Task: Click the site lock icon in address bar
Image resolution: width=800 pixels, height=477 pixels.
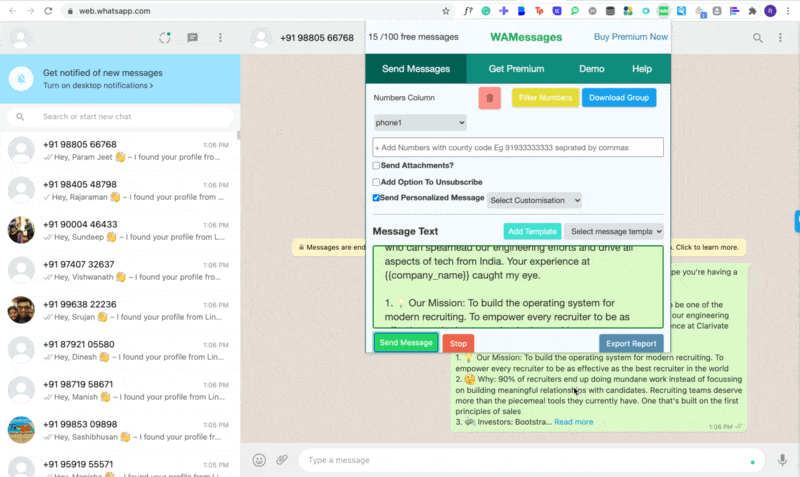Action: click(70, 11)
